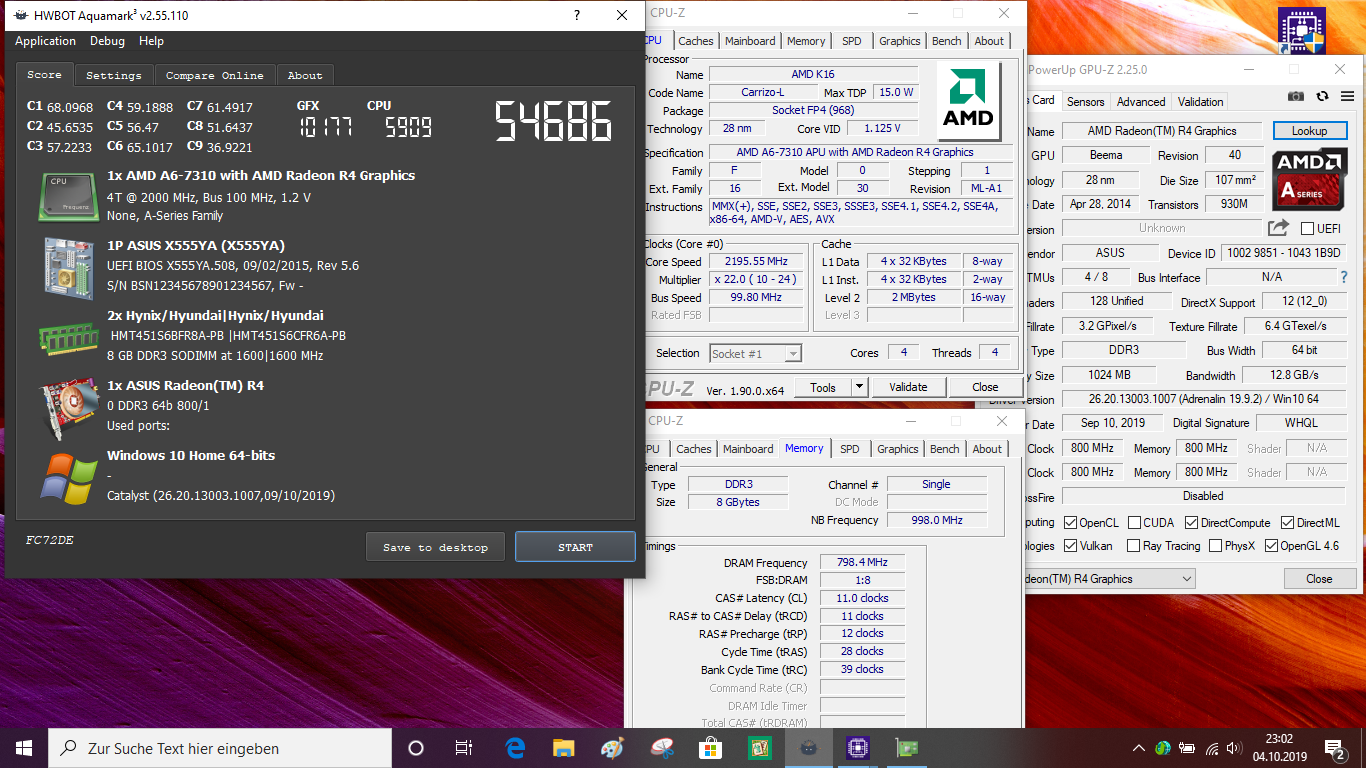
Task: Click the Validate button in CPU-Z
Action: (x=908, y=387)
